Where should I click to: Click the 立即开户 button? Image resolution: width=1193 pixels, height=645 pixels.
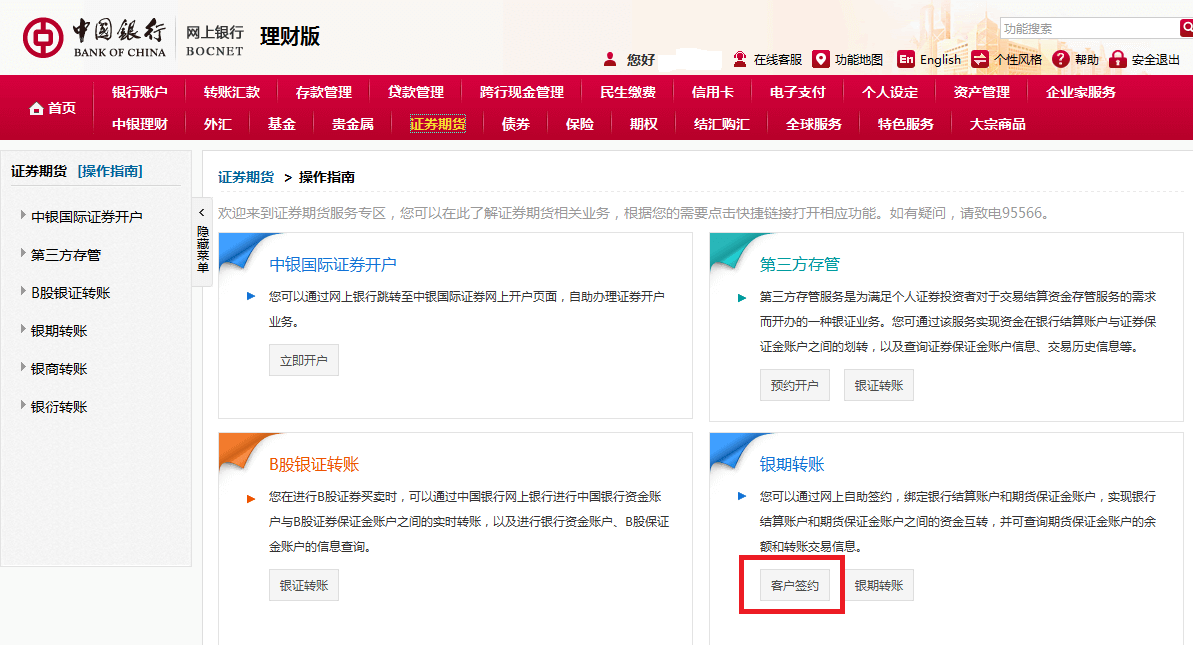click(304, 361)
